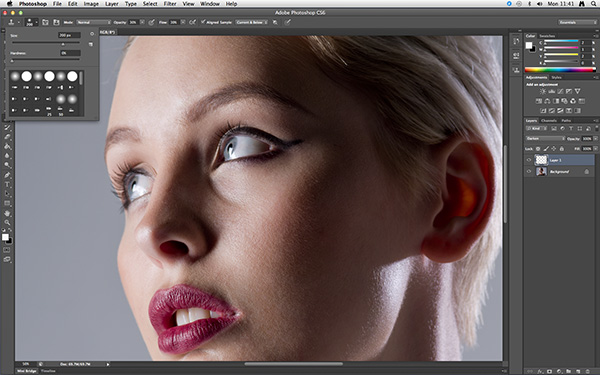Add a Hue/Saturation adjustment
600x375 pixels.
coord(538,101)
